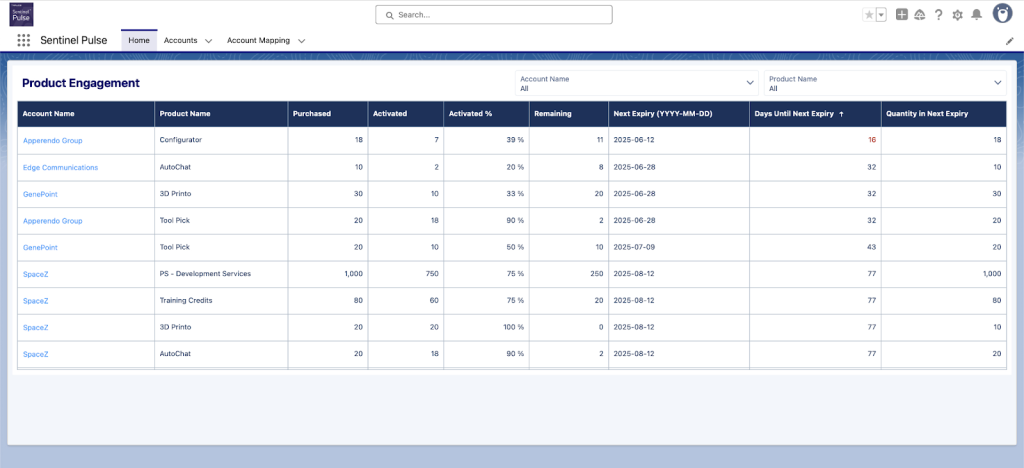Open the Accounts tab chevron menu
The height and width of the screenshot is (468, 1024).
pos(208,41)
